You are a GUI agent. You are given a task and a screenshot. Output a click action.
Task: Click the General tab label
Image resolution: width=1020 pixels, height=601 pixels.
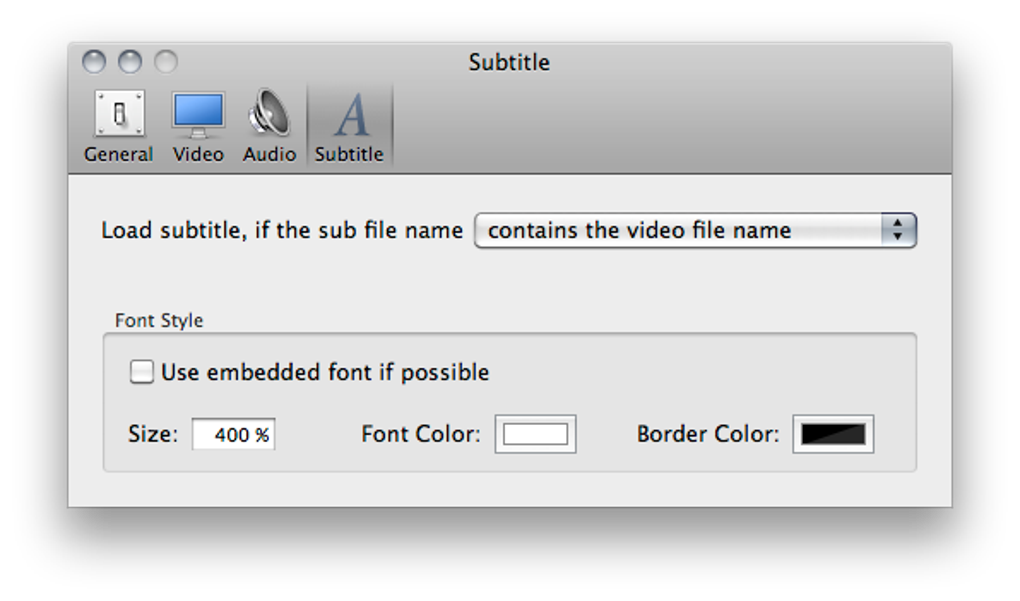coord(119,154)
